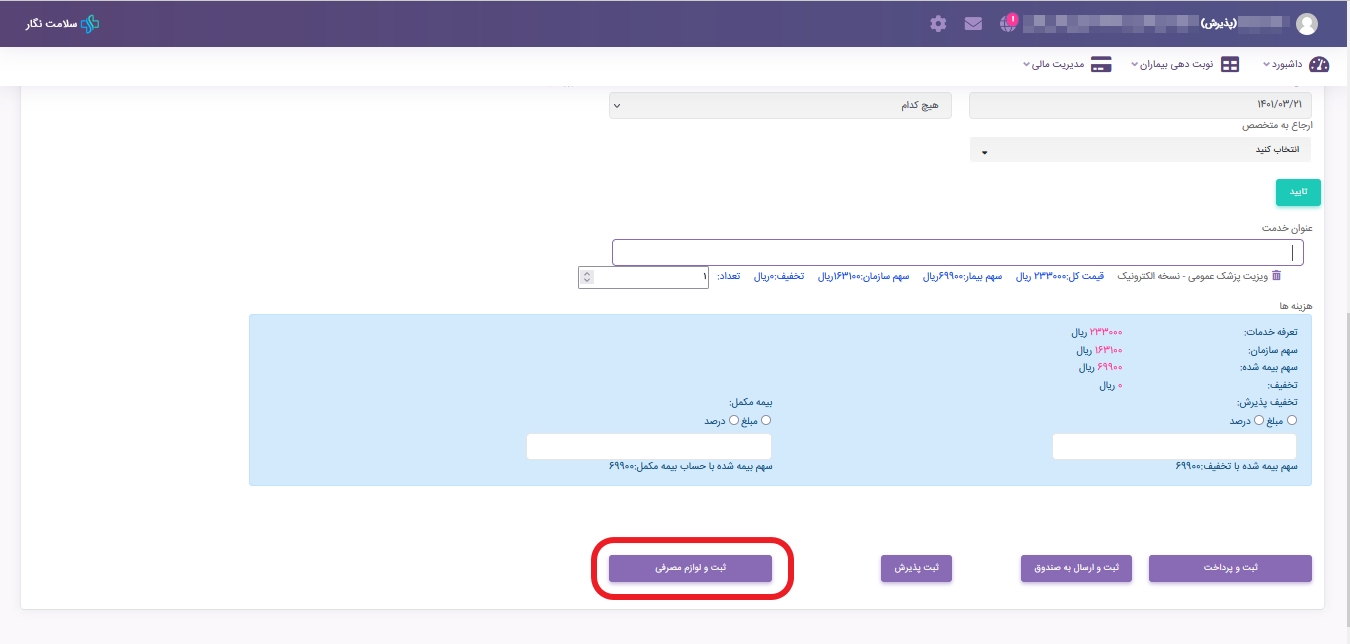1350x644 pixels.
Task: Click the credit card icon for مدیریت مالی
Action: click(1101, 65)
